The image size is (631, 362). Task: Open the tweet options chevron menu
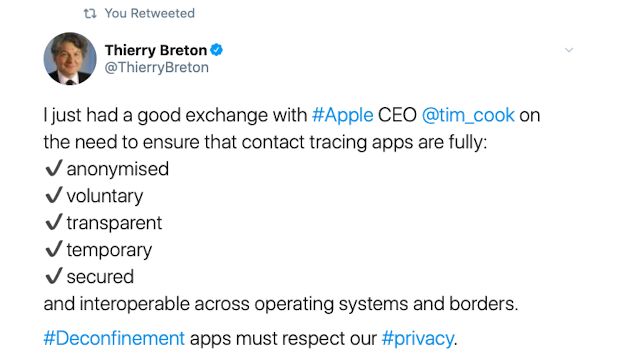[x=569, y=50]
